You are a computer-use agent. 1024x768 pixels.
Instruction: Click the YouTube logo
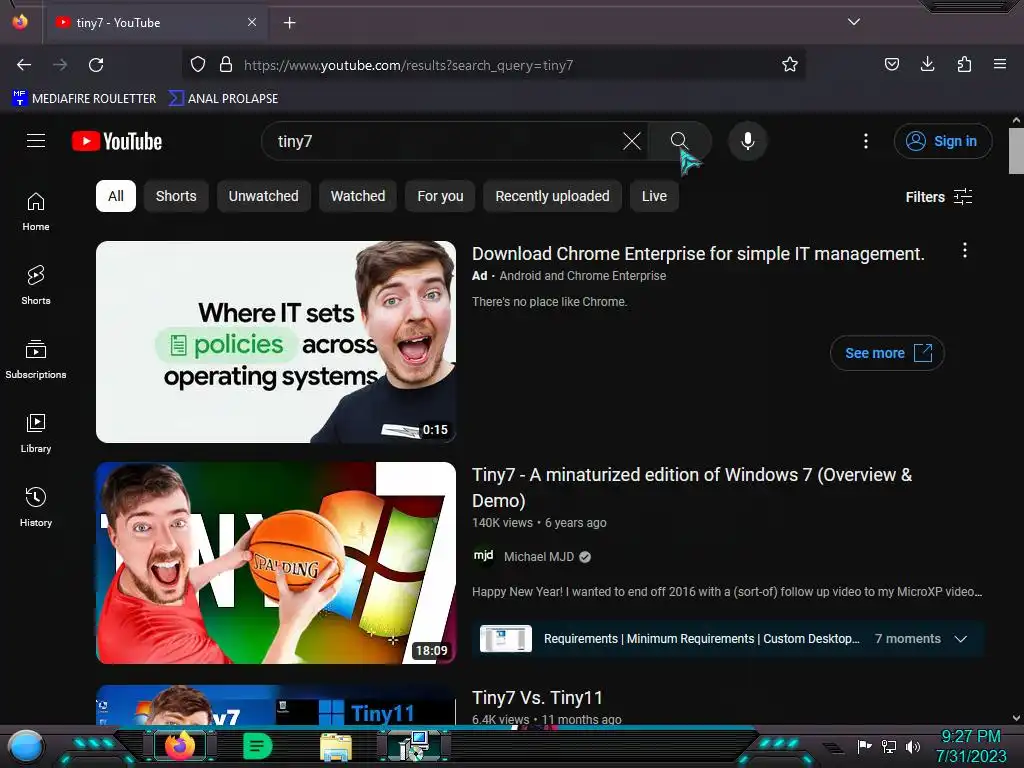(117, 141)
